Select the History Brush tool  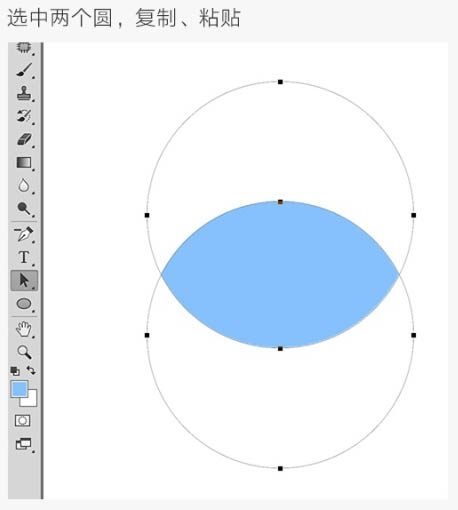tap(24, 116)
